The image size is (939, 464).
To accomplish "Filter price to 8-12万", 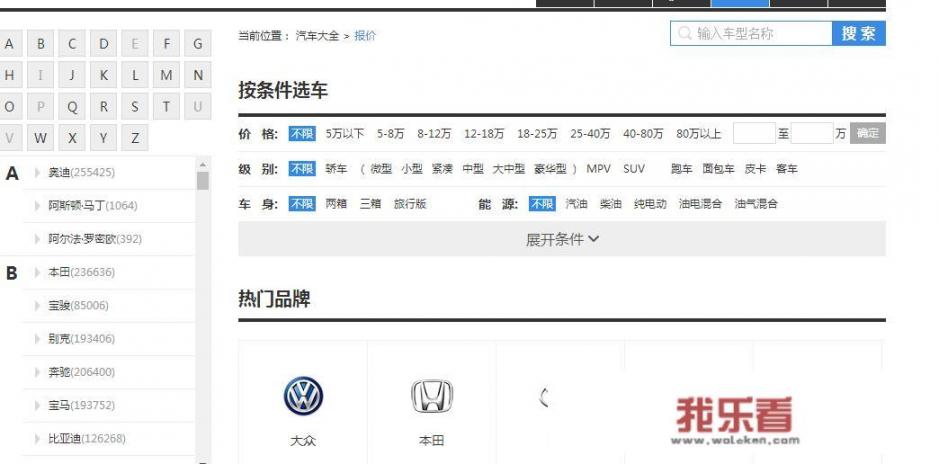I will [x=434, y=134].
